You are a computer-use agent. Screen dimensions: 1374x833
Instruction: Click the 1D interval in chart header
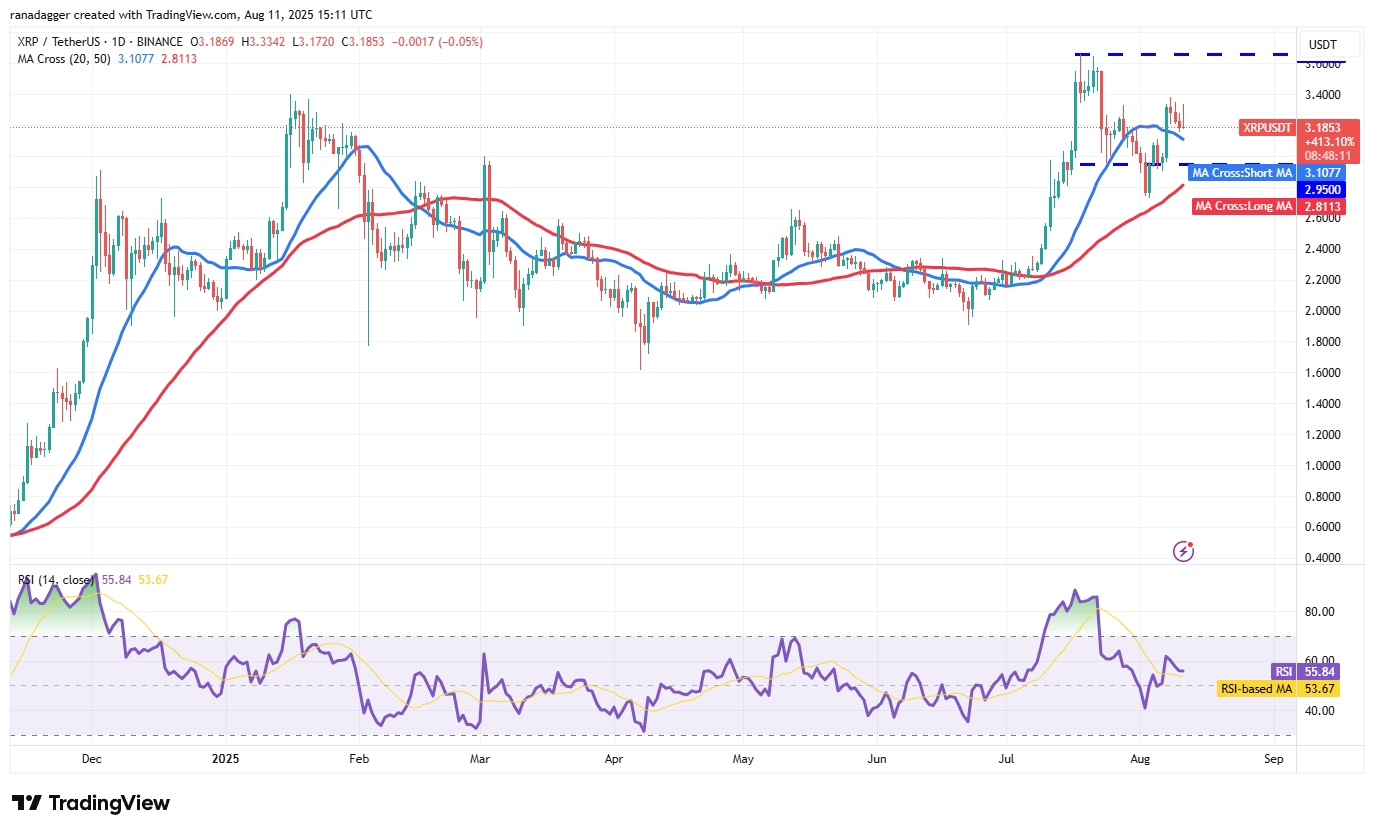pyautogui.click(x=140, y=42)
